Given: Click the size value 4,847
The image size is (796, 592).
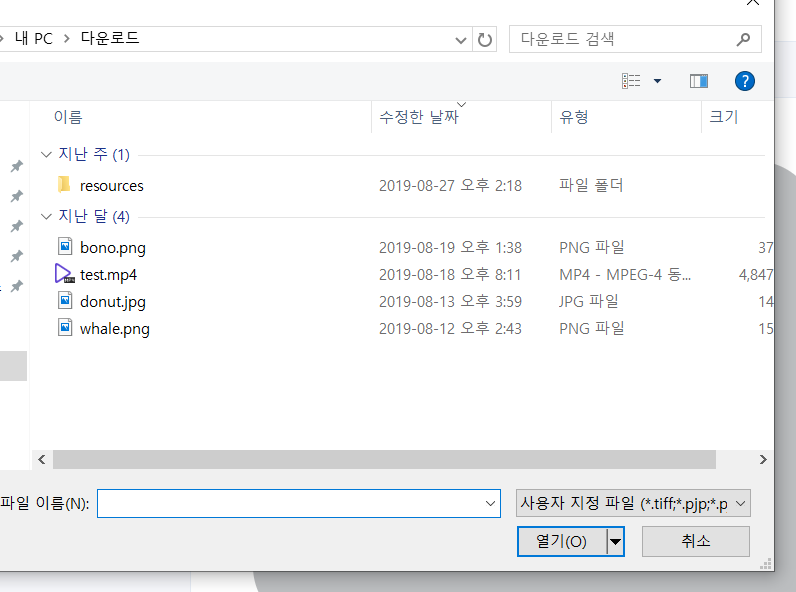Looking at the screenshot, I should pyautogui.click(x=756, y=275).
